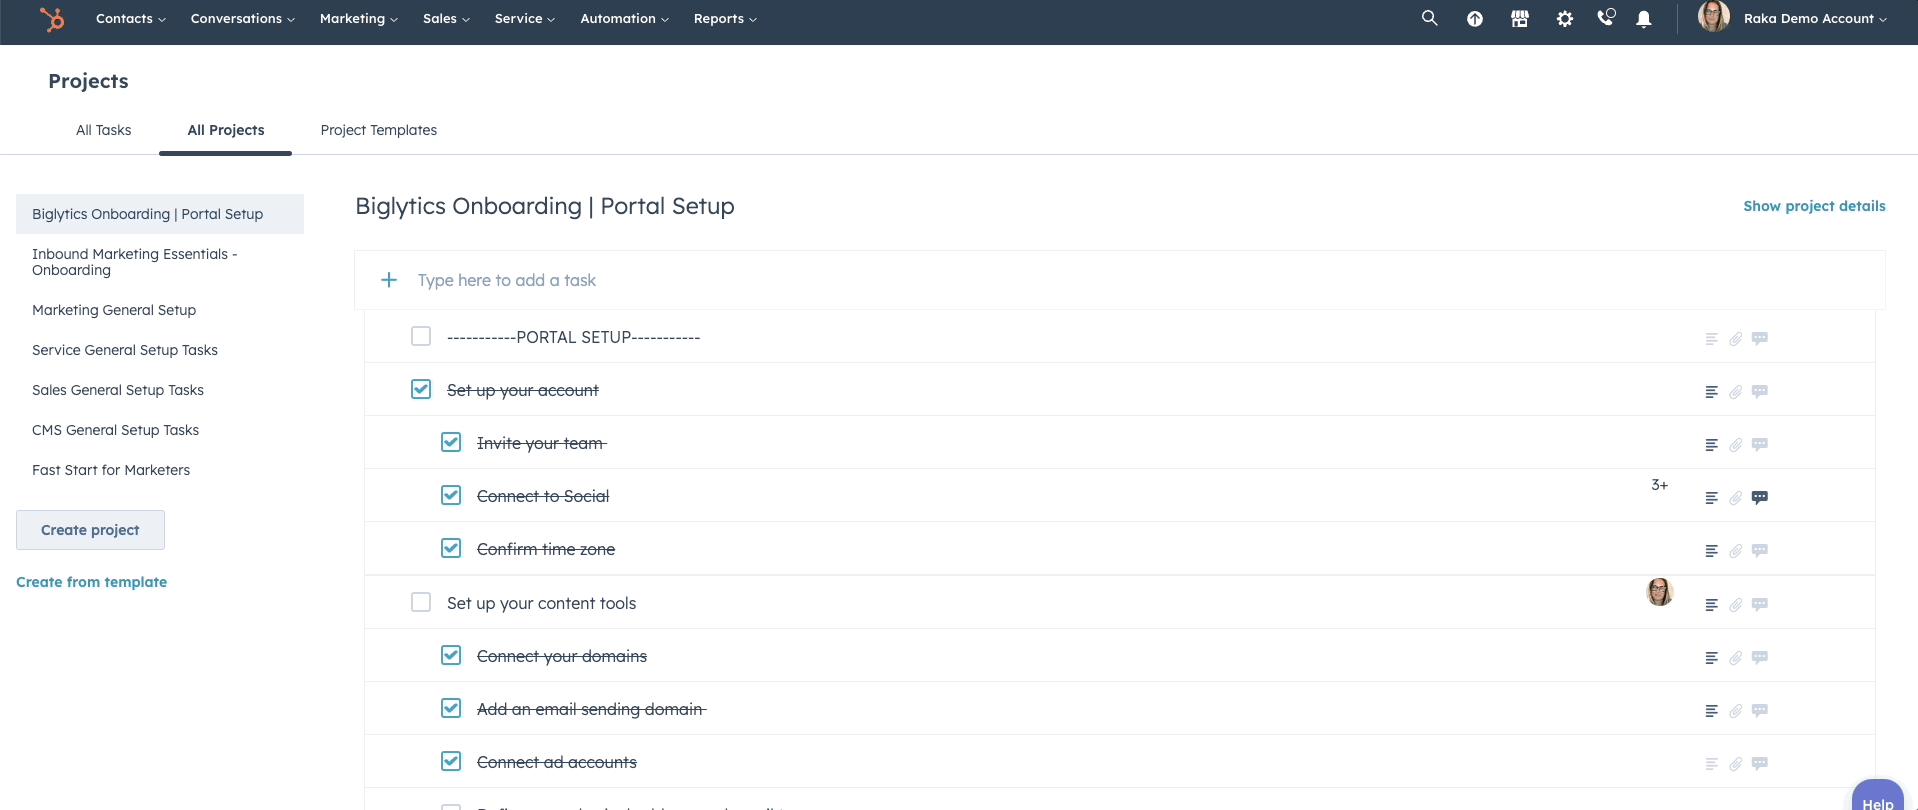Check the PORTAL SETUP task checkbox
Image resolution: width=1918 pixels, height=810 pixels.
421,336
